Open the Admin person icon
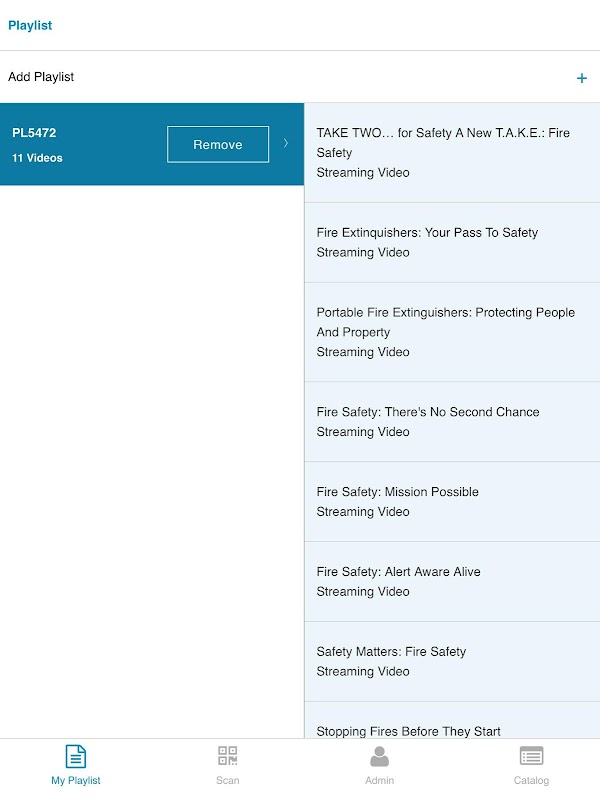The width and height of the screenshot is (600, 800). point(379,756)
